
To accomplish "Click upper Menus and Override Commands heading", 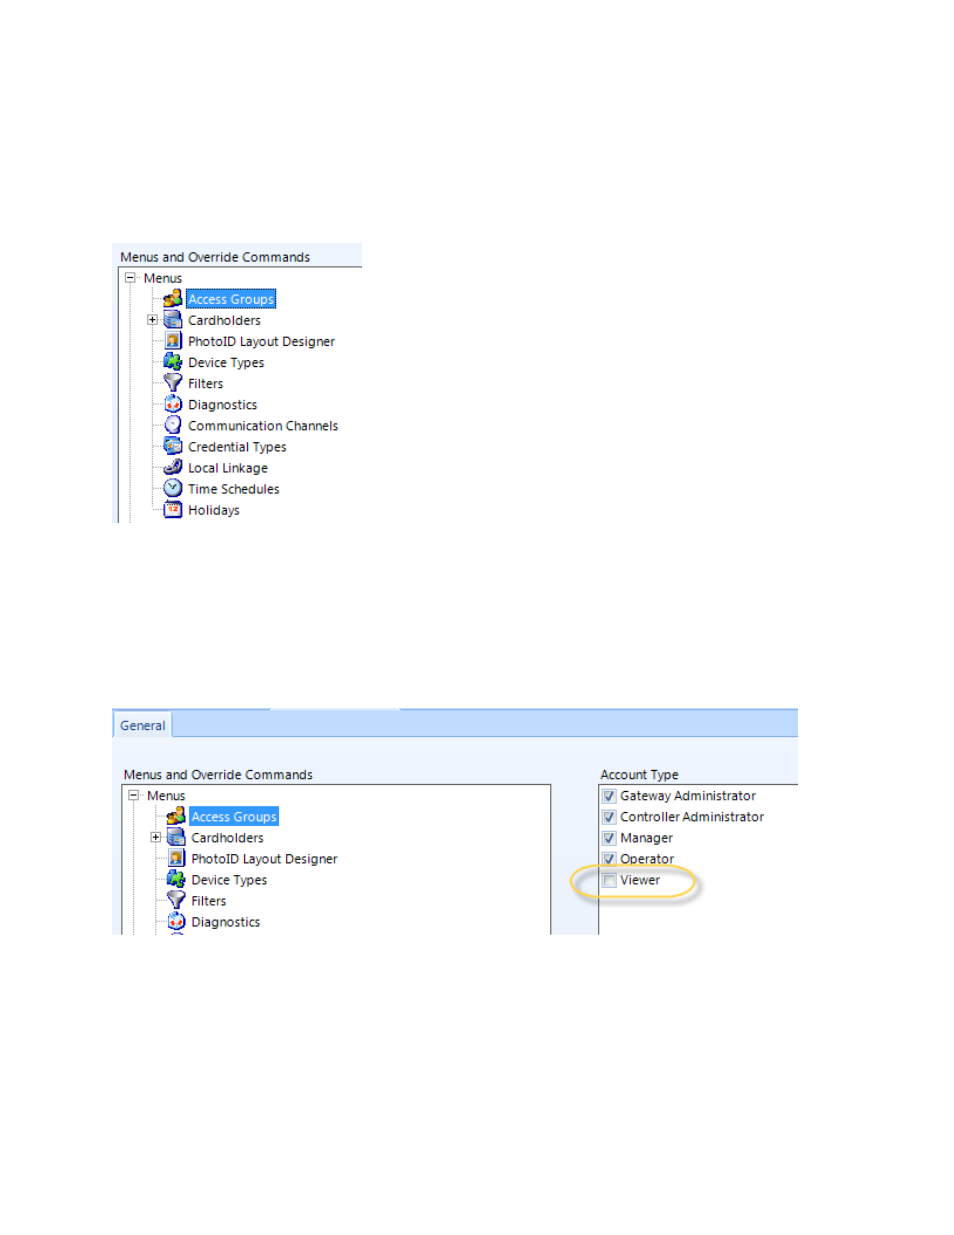I will pos(215,257).
